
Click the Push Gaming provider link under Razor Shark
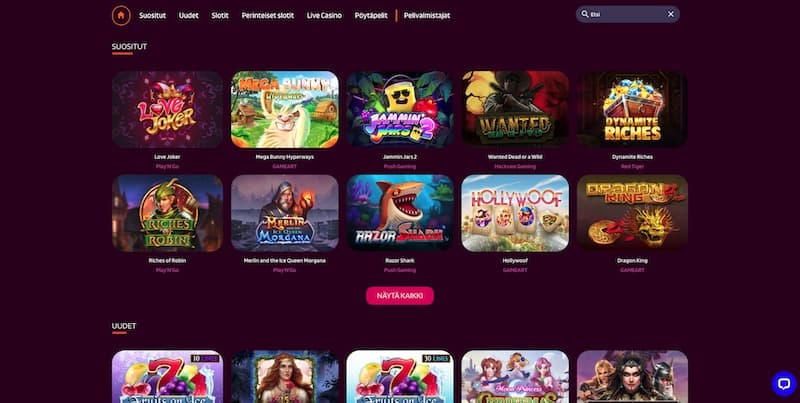tap(400, 270)
